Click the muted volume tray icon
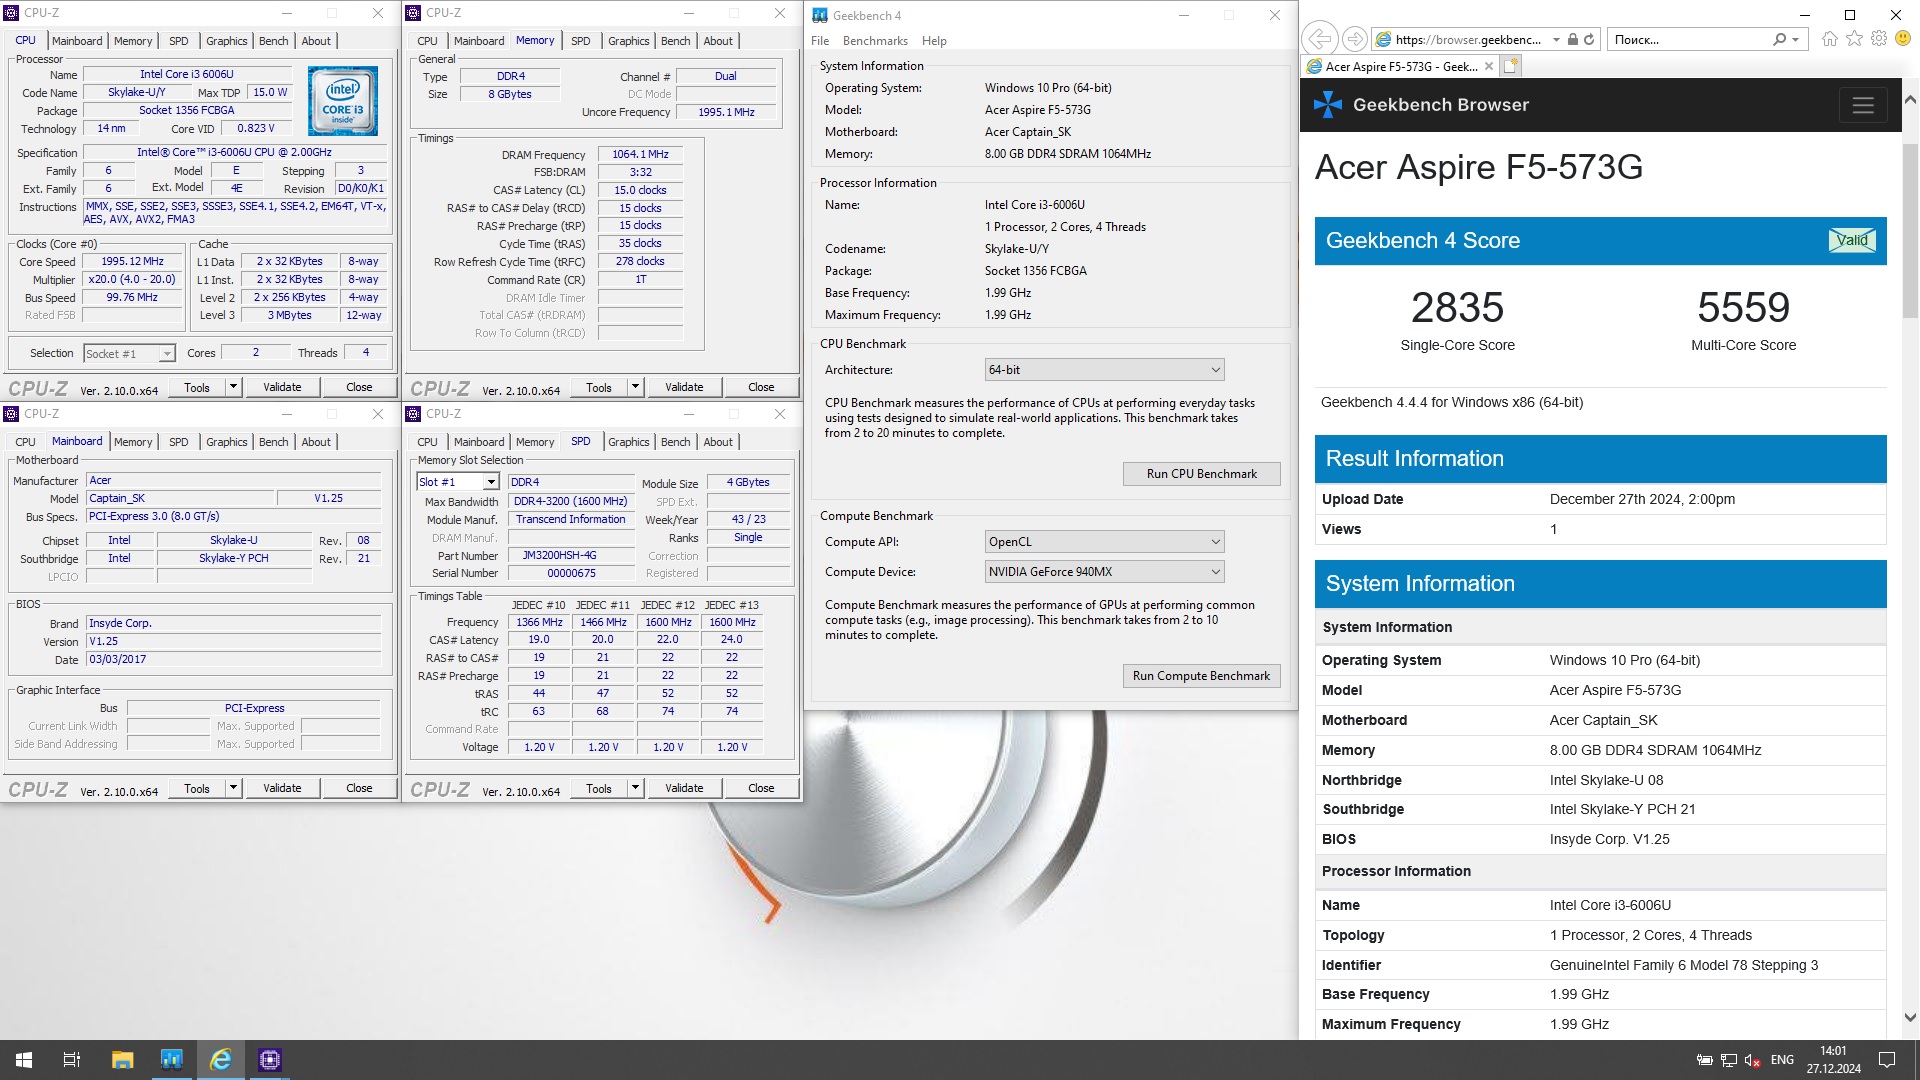 click(x=1752, y=1060)
